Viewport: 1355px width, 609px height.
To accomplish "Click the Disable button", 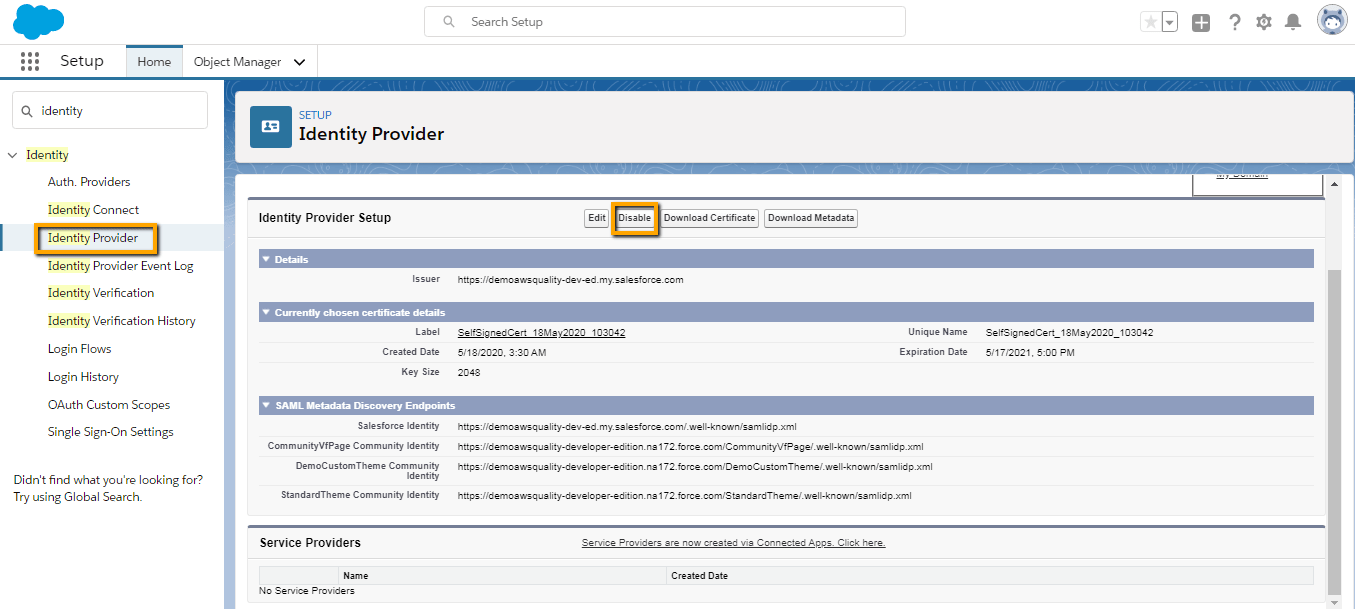I will point(635,218).
